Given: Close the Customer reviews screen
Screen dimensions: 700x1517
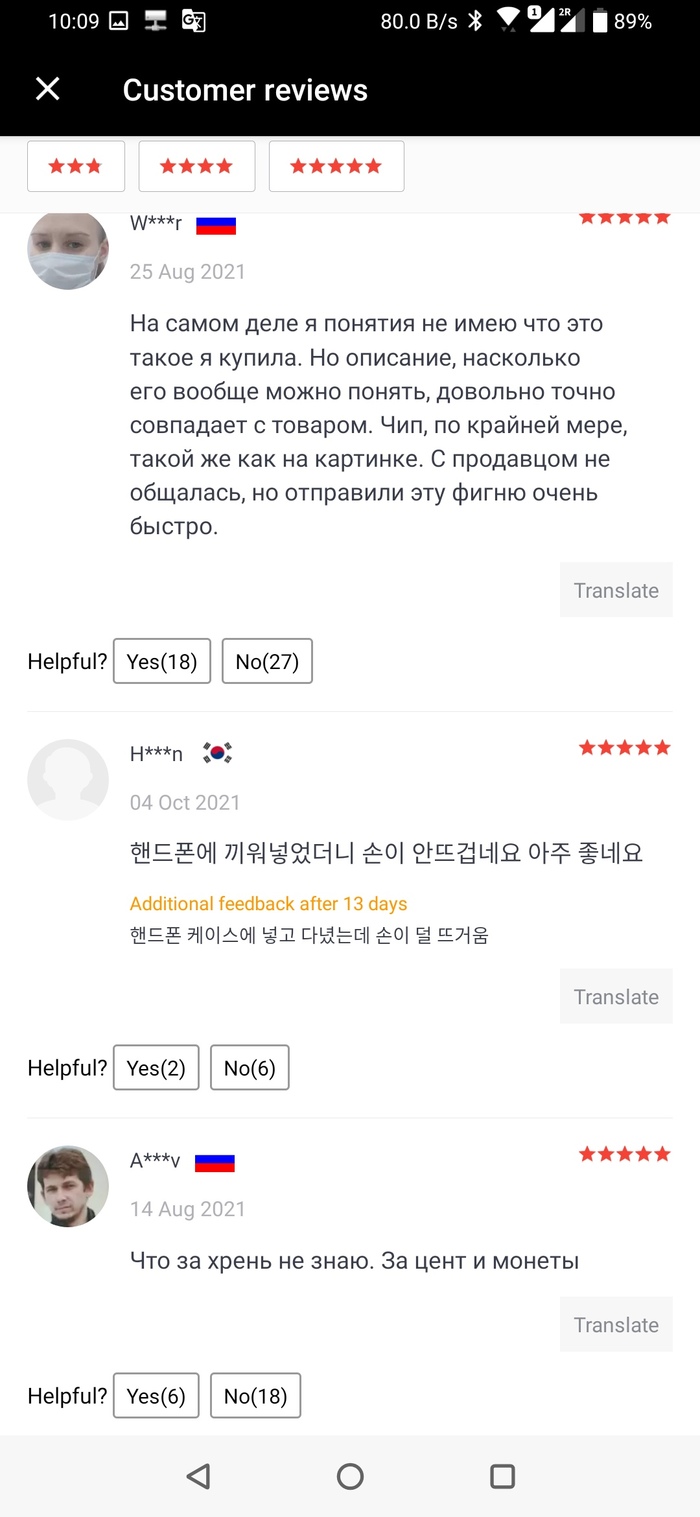Looking at the screenshot, I should point(47,90).
